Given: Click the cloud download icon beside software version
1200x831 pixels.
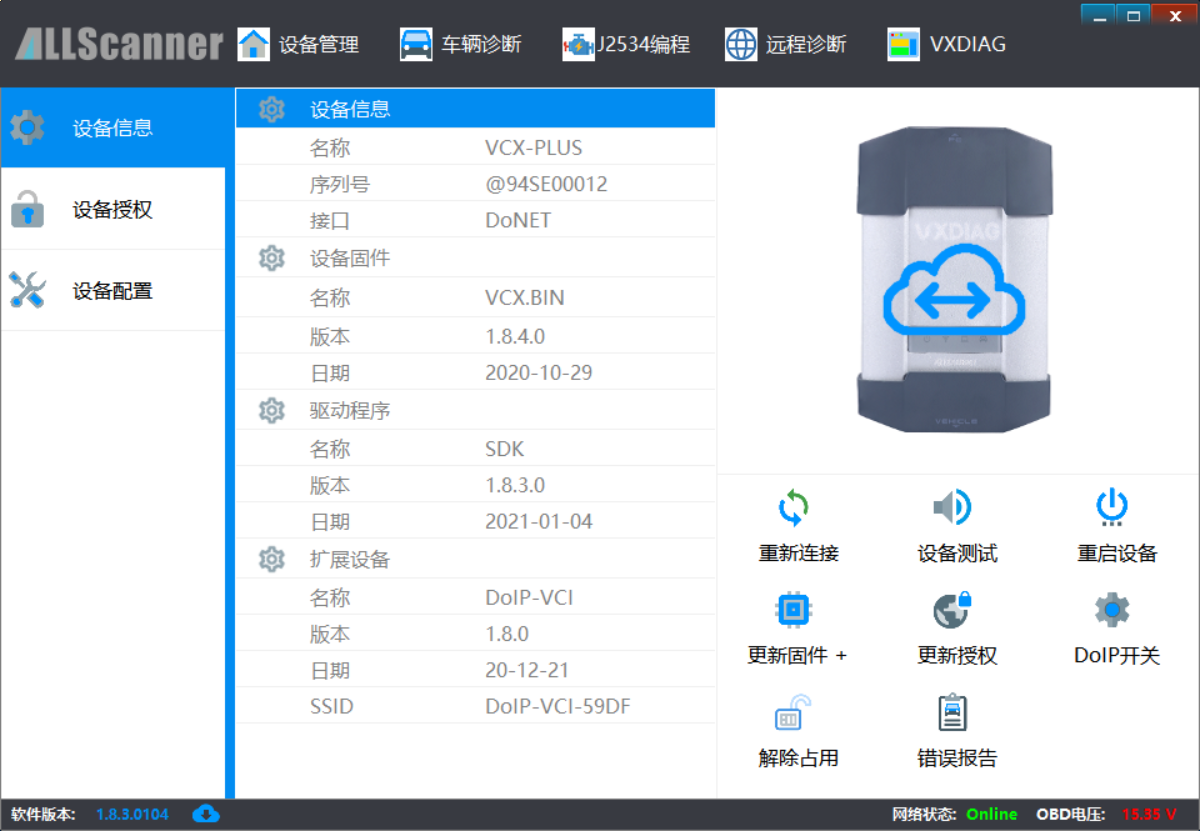Looking at the screenshot, I should click(x=206, y=813).
